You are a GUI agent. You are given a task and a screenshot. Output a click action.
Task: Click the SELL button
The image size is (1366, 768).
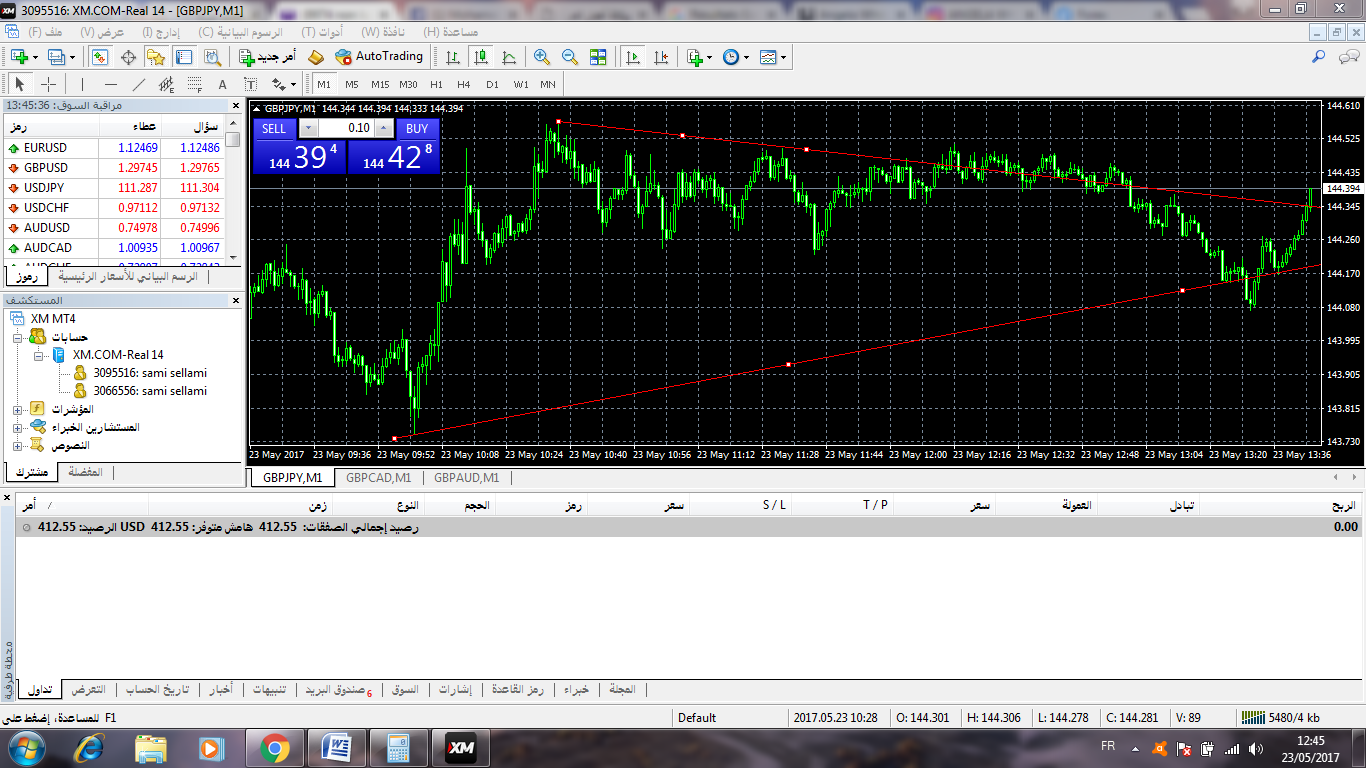click(x=274, y=128)
